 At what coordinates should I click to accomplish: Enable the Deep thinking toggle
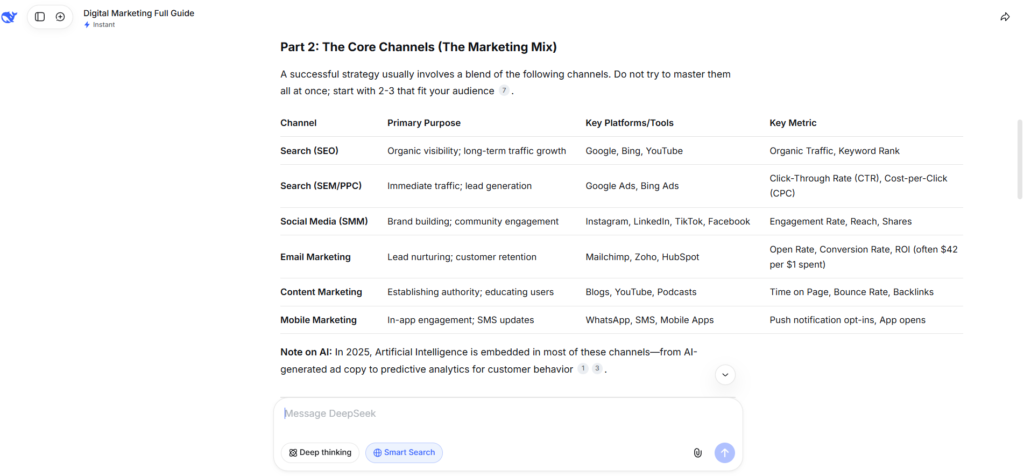point(320,453)
